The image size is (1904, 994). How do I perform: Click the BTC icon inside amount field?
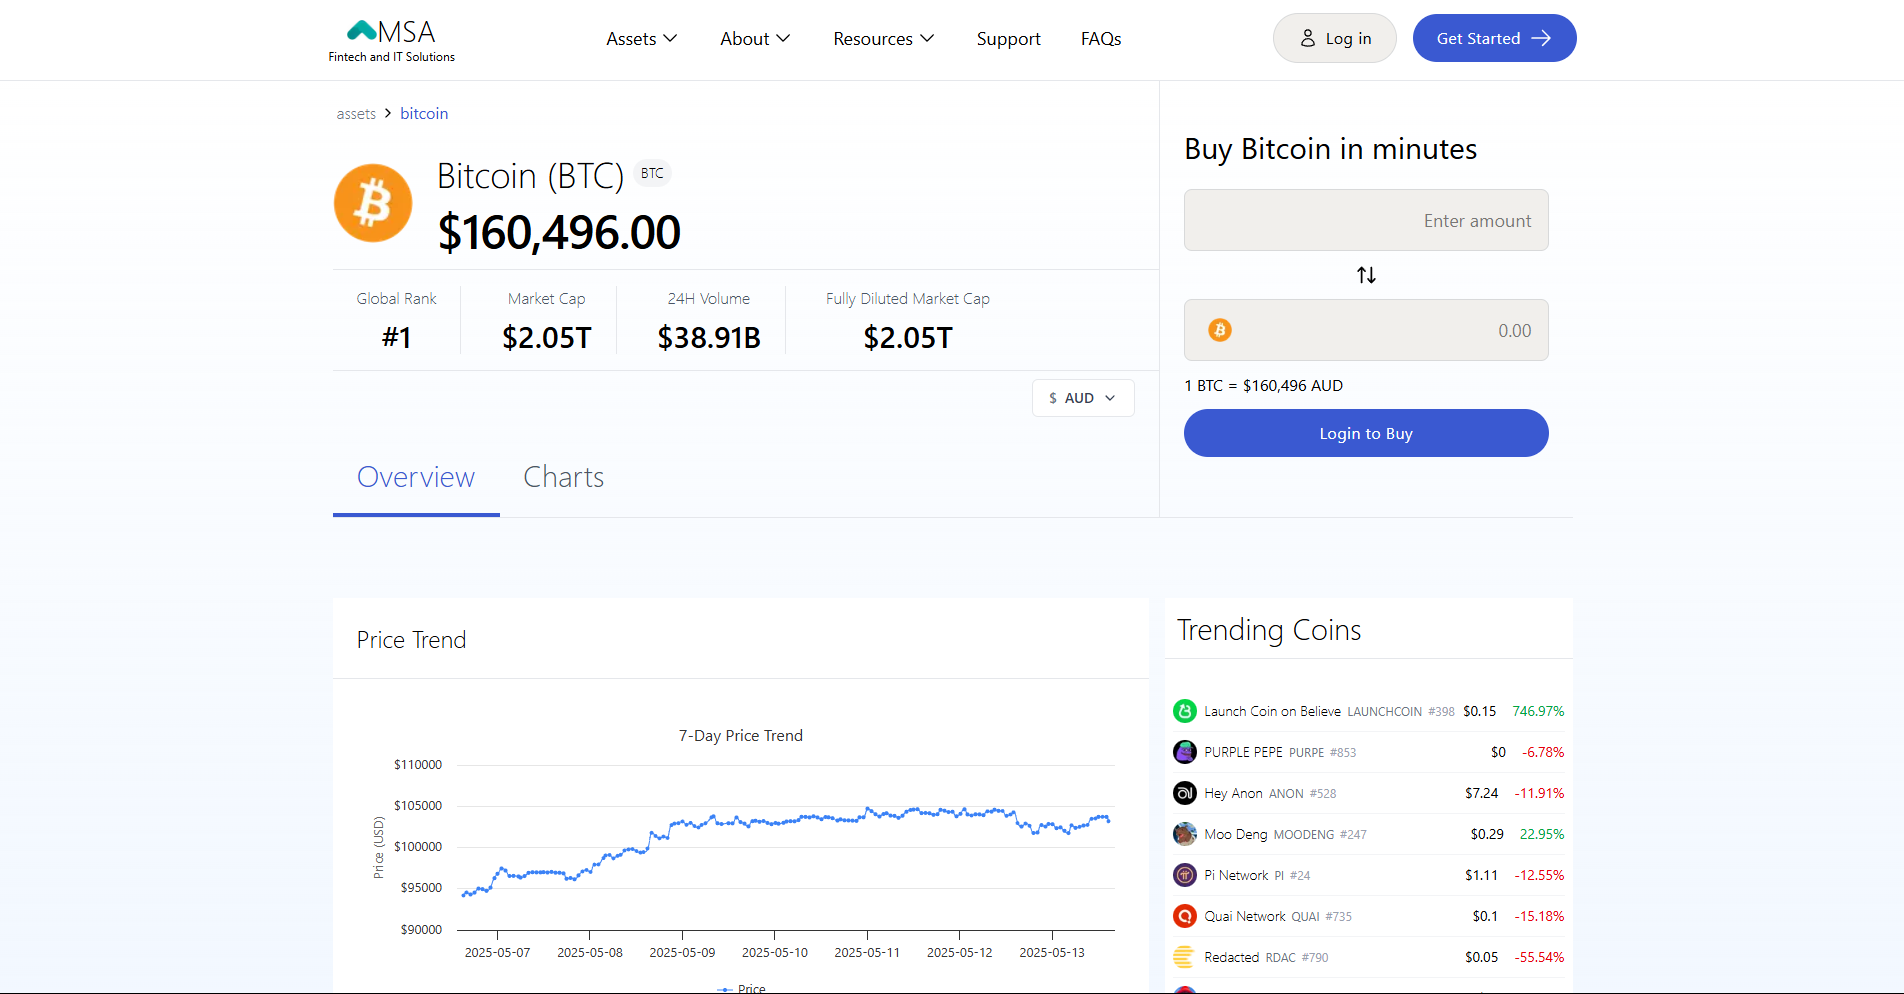pyautogui.click(x=1219, y=330)
